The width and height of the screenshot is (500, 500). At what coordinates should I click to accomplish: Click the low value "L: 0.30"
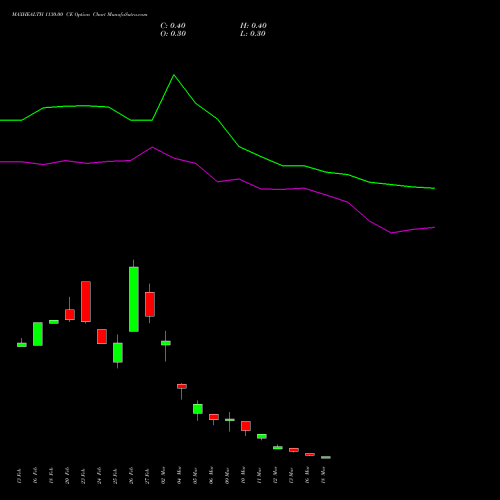253,34
